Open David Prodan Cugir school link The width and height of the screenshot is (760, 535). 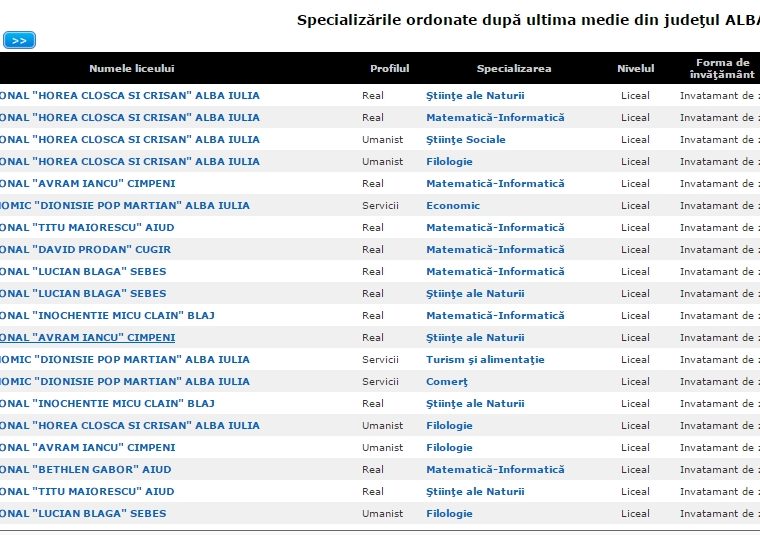point(86,250)
